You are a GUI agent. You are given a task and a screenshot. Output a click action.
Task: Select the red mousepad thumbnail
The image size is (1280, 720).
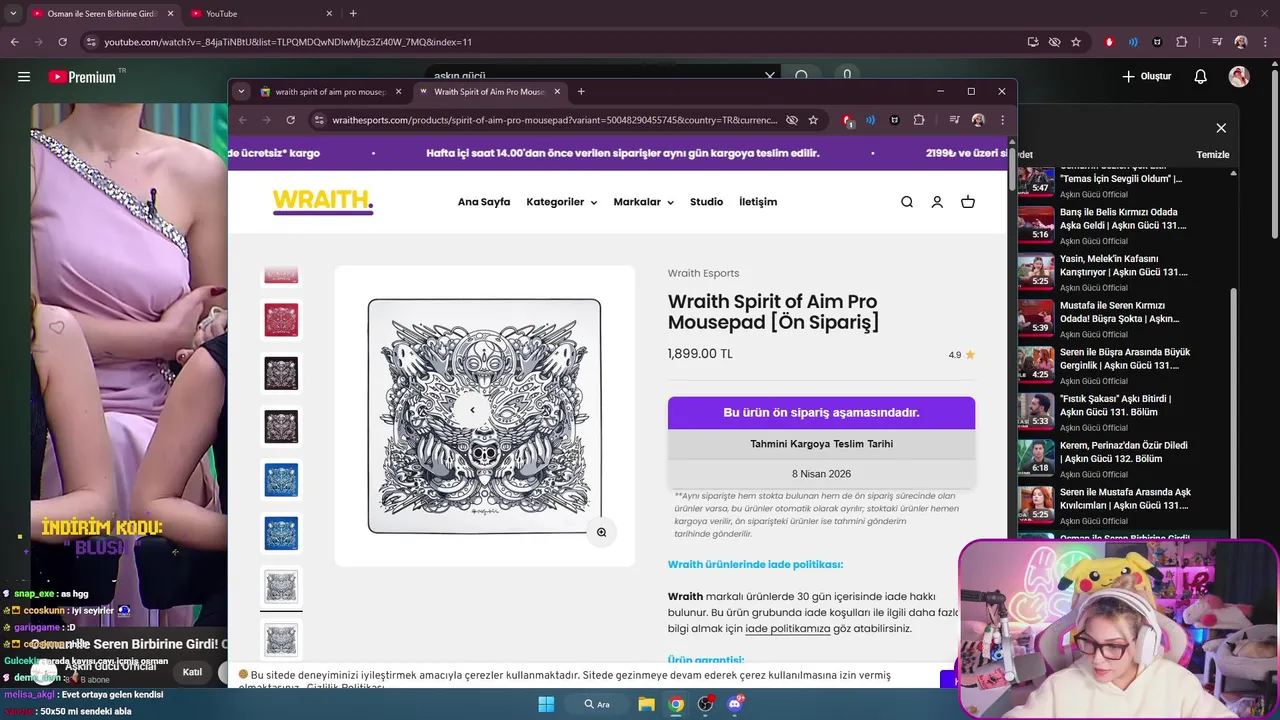[281, 320]
